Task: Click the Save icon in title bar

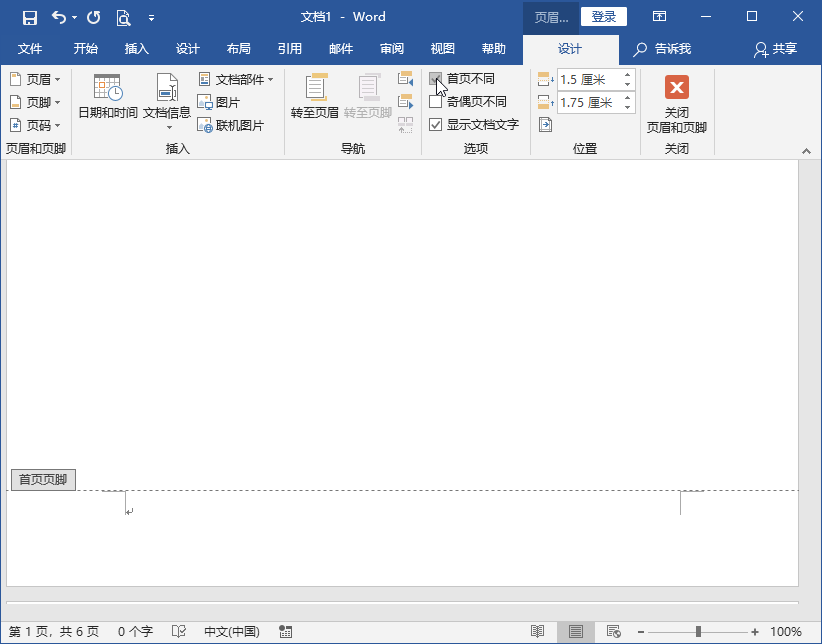Action: (x=29, y=17)
